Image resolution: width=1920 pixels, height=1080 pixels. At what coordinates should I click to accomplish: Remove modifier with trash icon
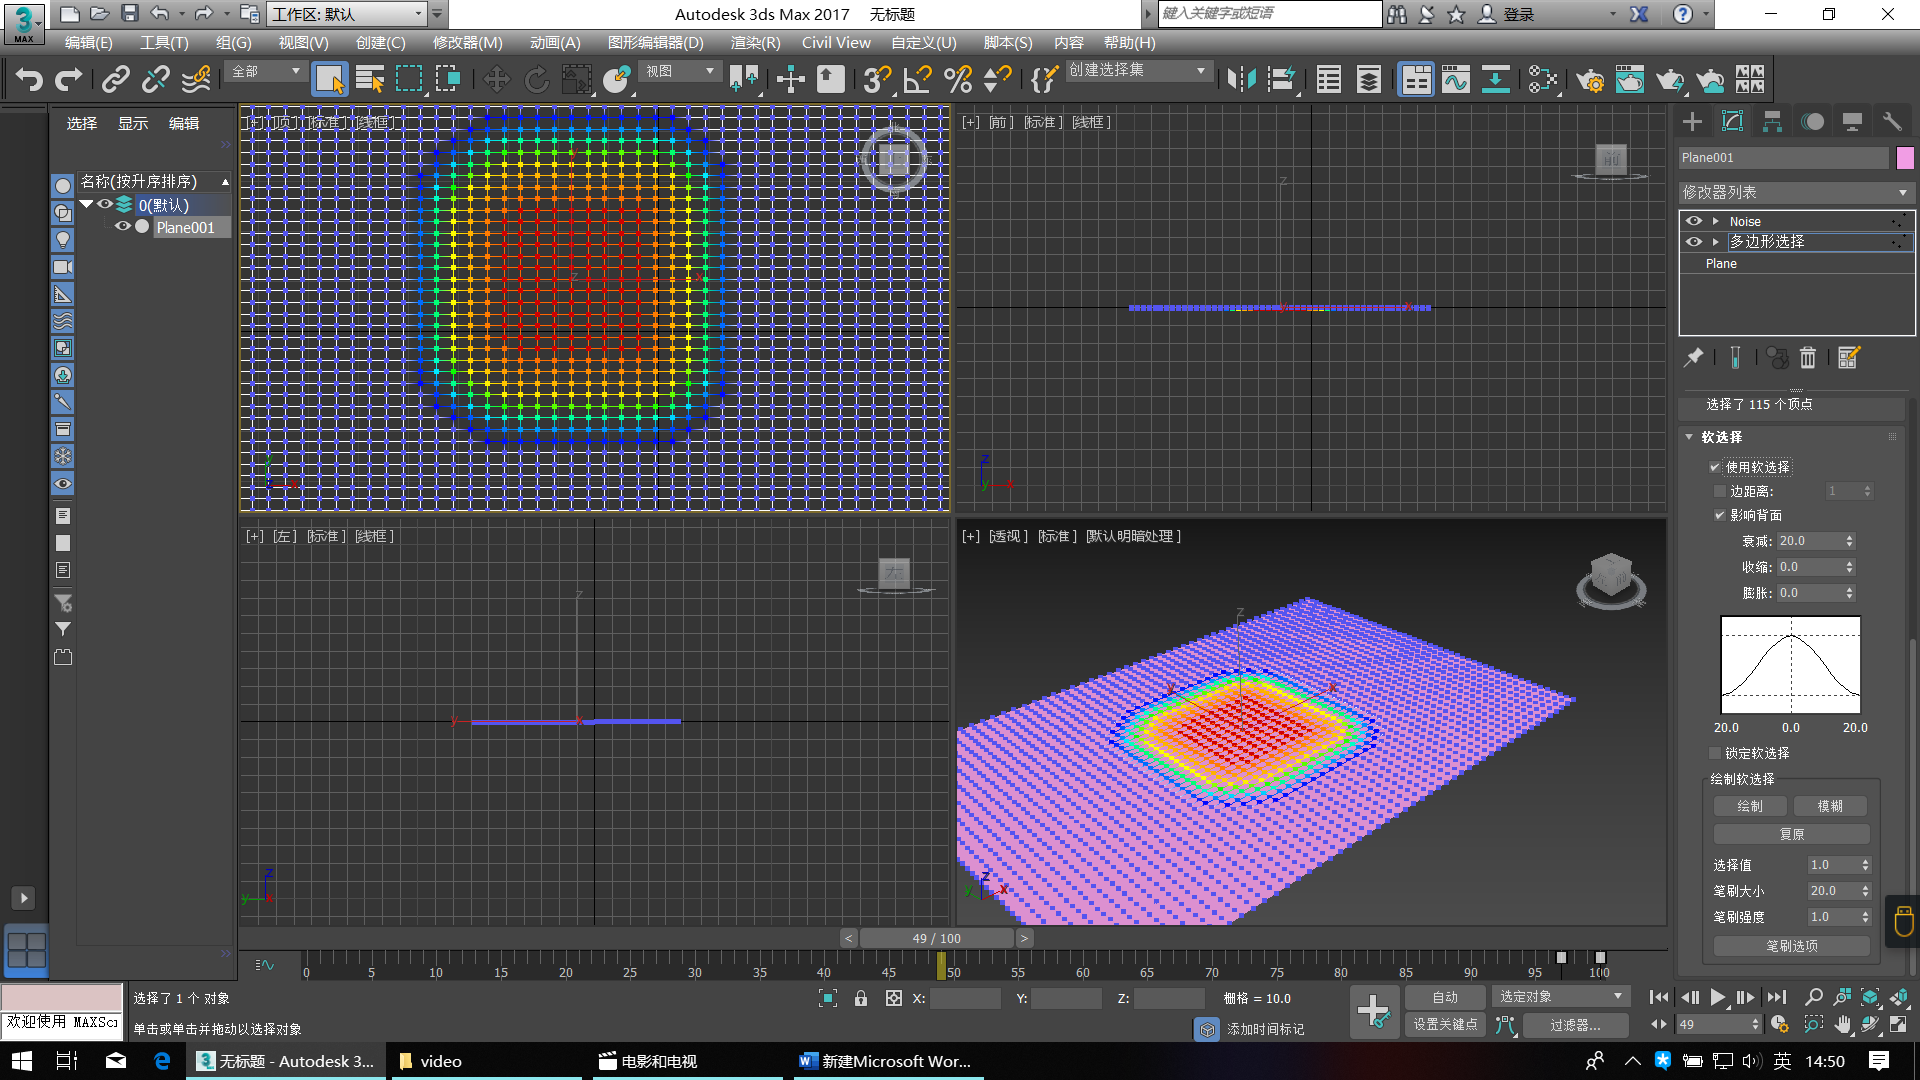tap(1808, 357)
